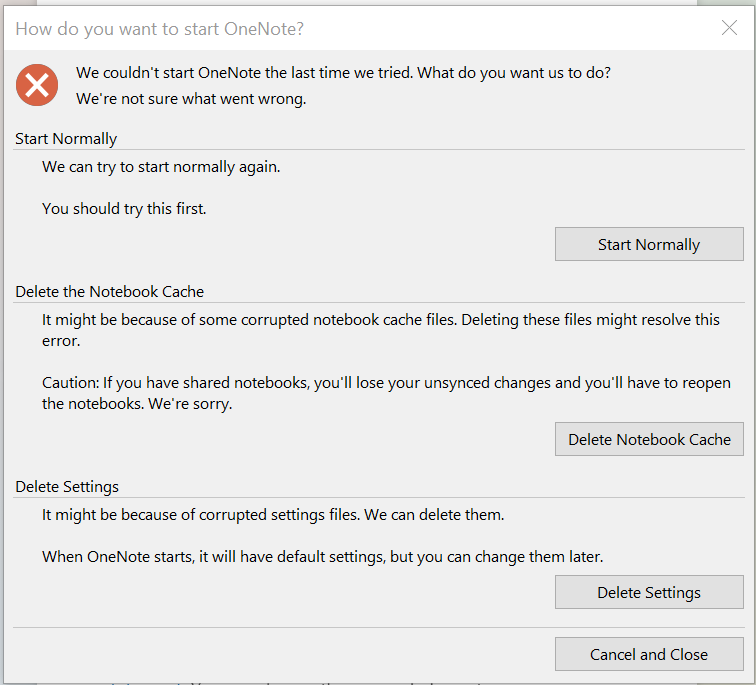Click 'We couldn't start OneNote the last time' message

coord(343,73)
